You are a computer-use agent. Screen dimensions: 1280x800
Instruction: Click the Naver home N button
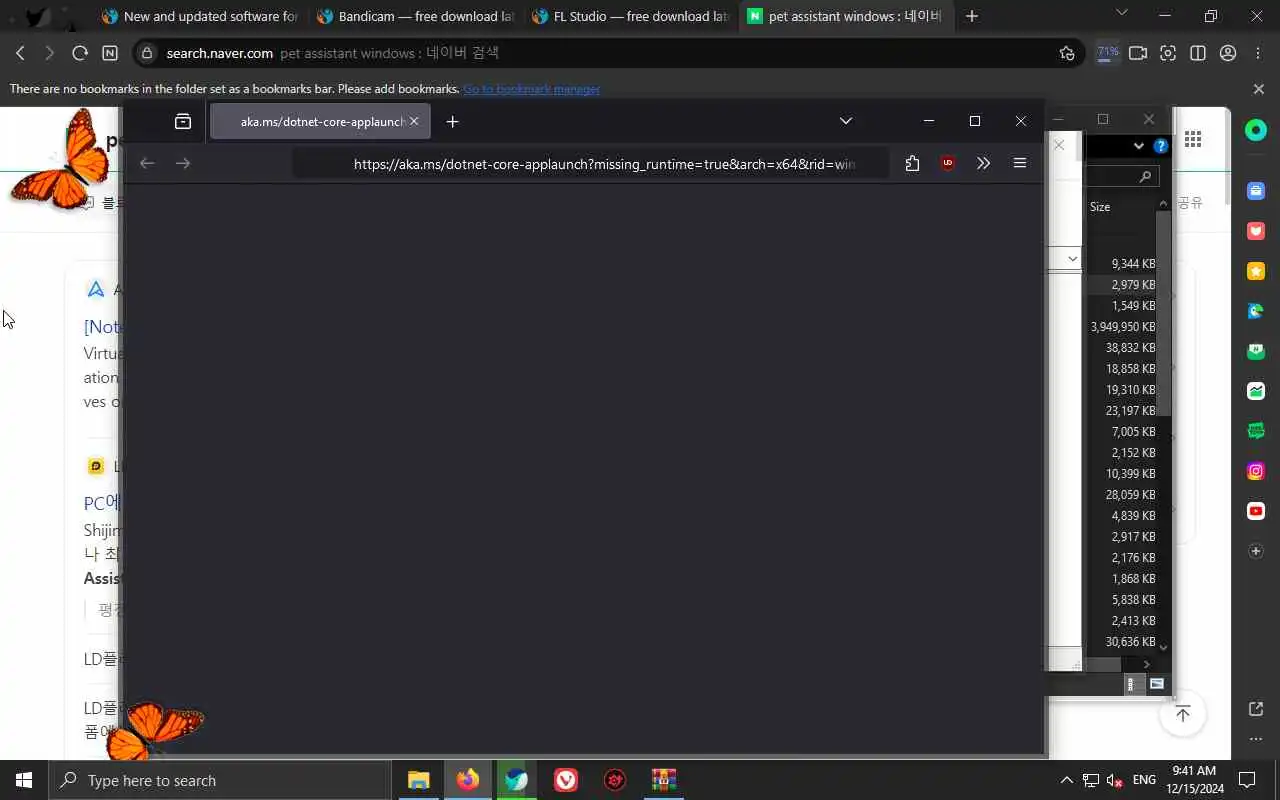coord(110,53)
